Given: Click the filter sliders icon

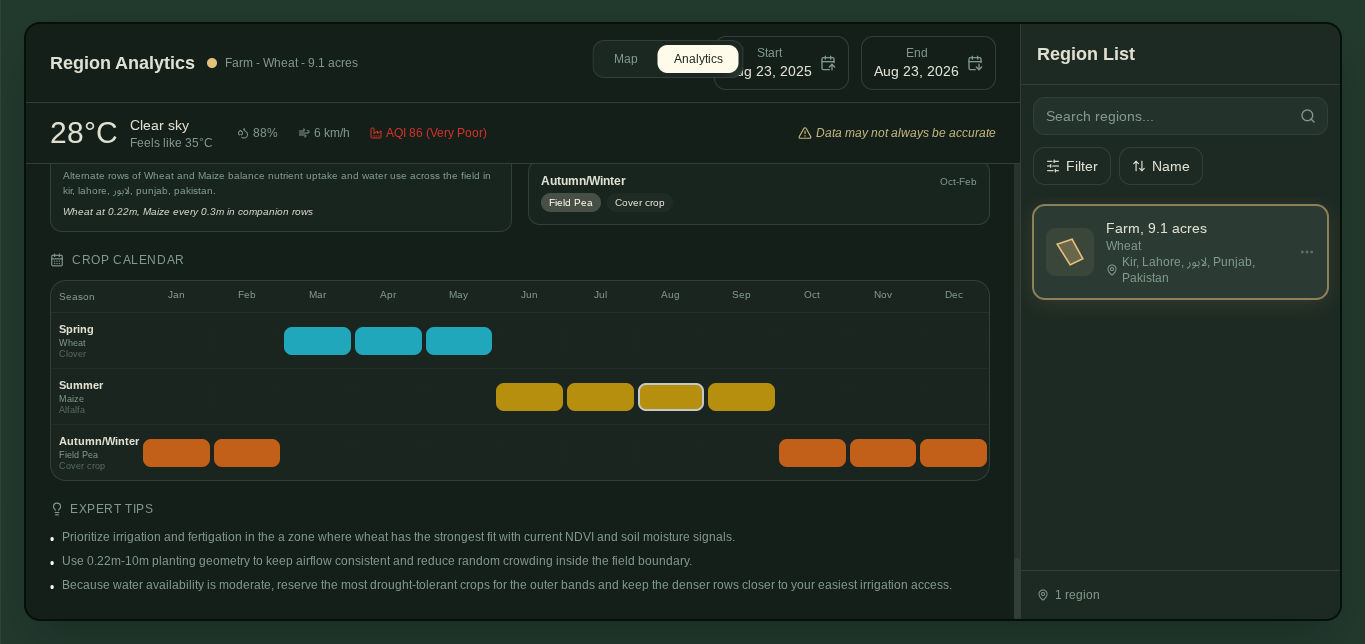Looking at the screenshot, I should click(1053, 166).
